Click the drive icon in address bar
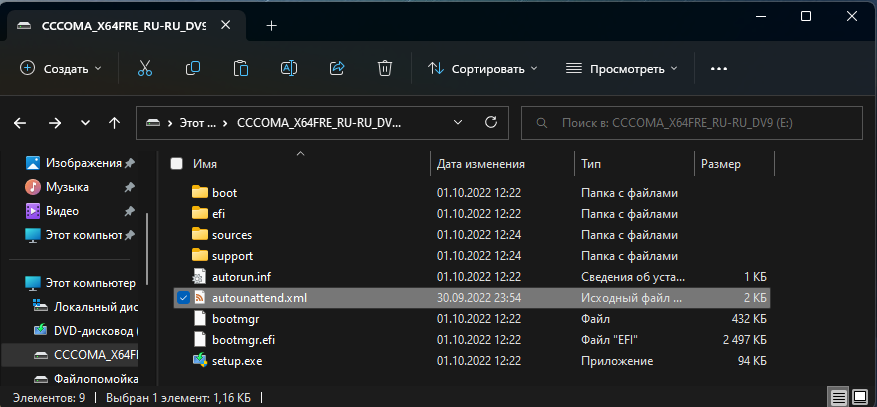This screenshot has width=877, height=407. click(152, 123)
